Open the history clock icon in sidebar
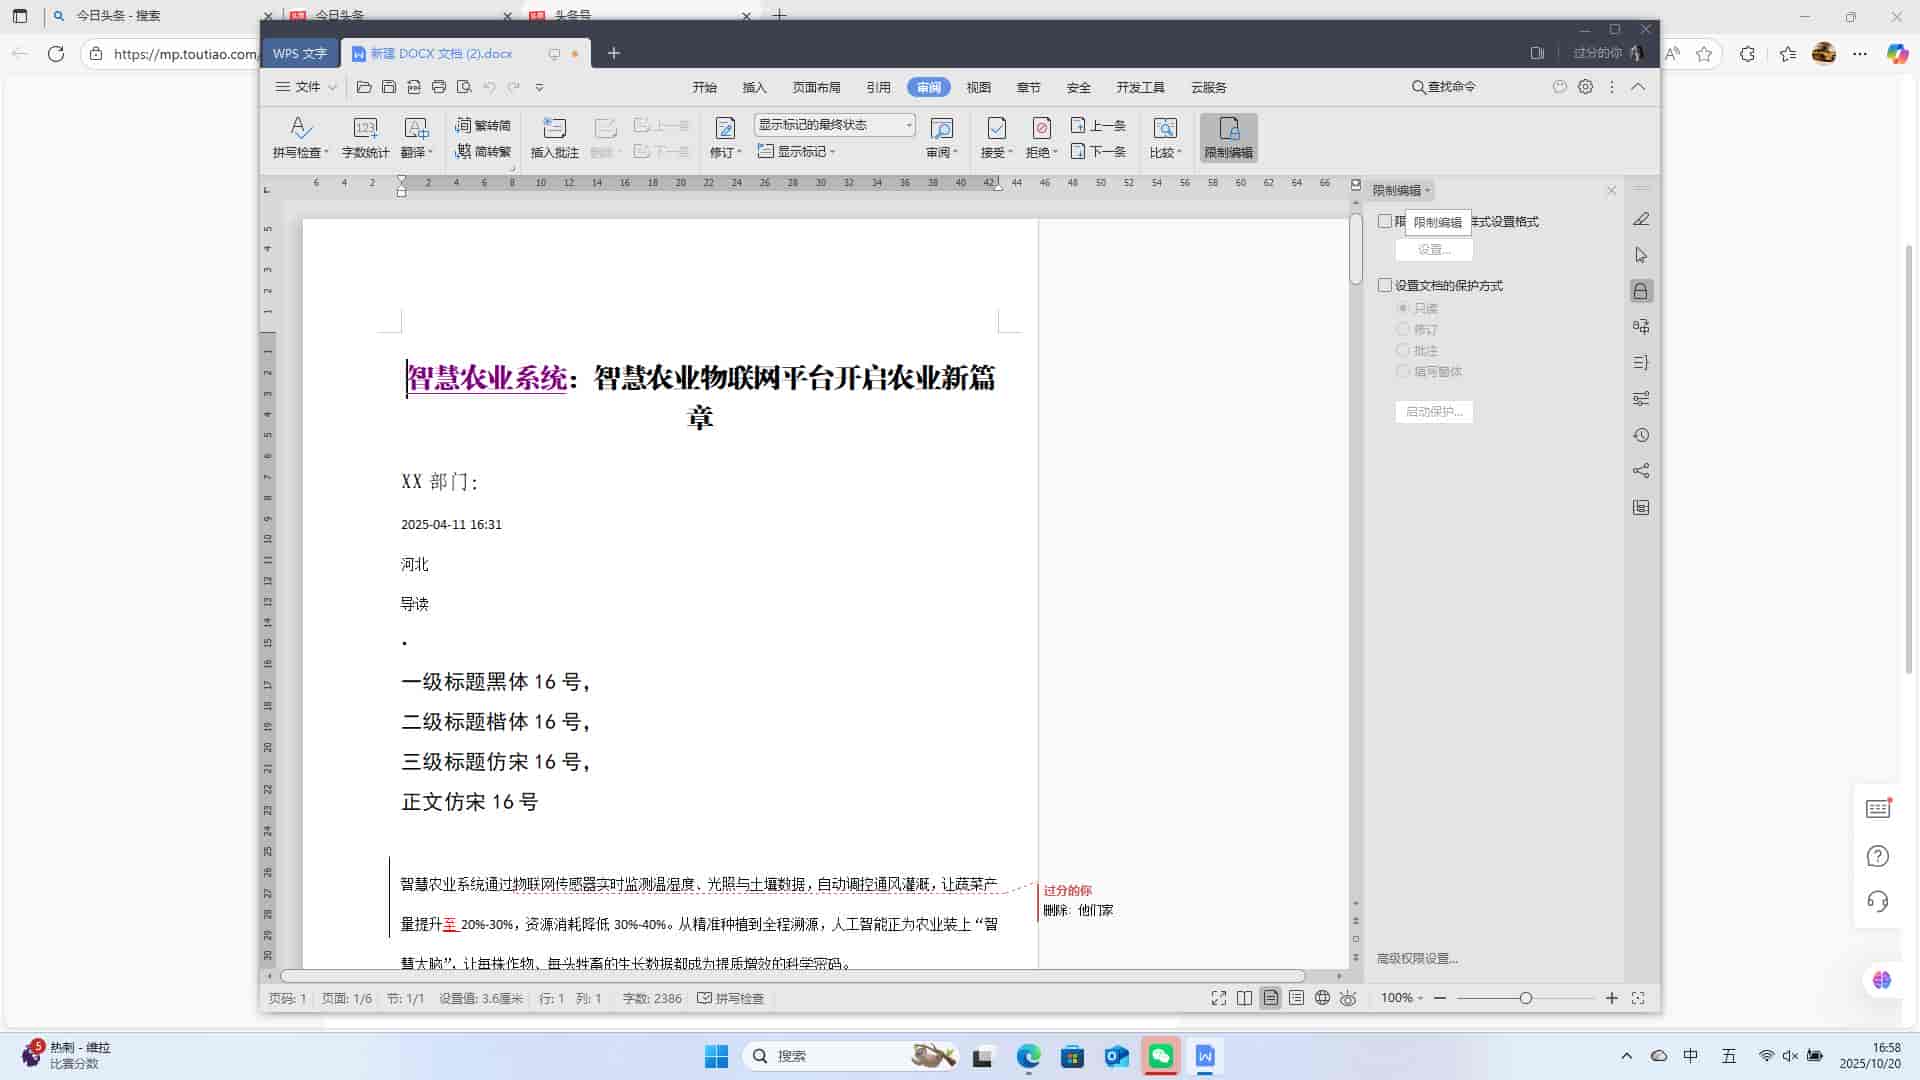This screenshot has width=1920, height=1080. point(1641,435)
